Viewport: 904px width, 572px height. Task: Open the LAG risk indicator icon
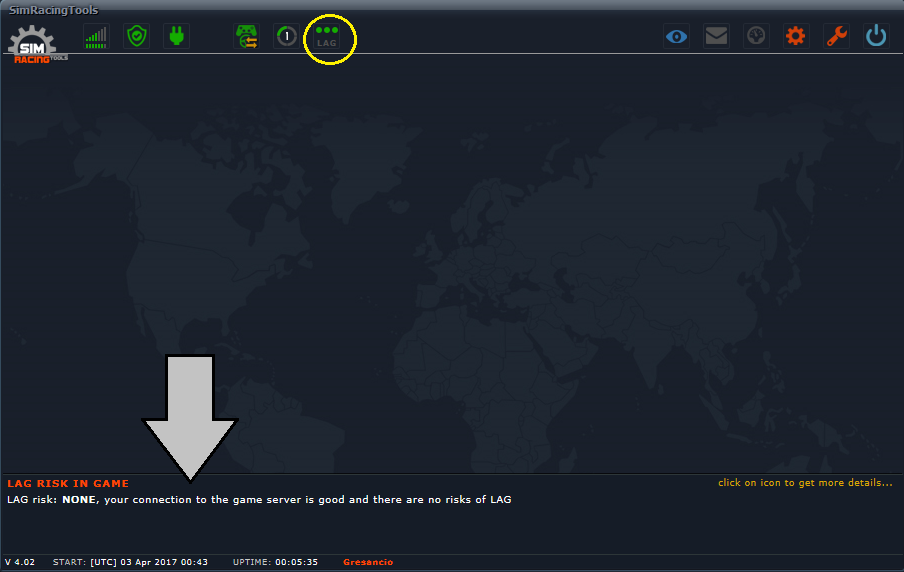[327, 36]
